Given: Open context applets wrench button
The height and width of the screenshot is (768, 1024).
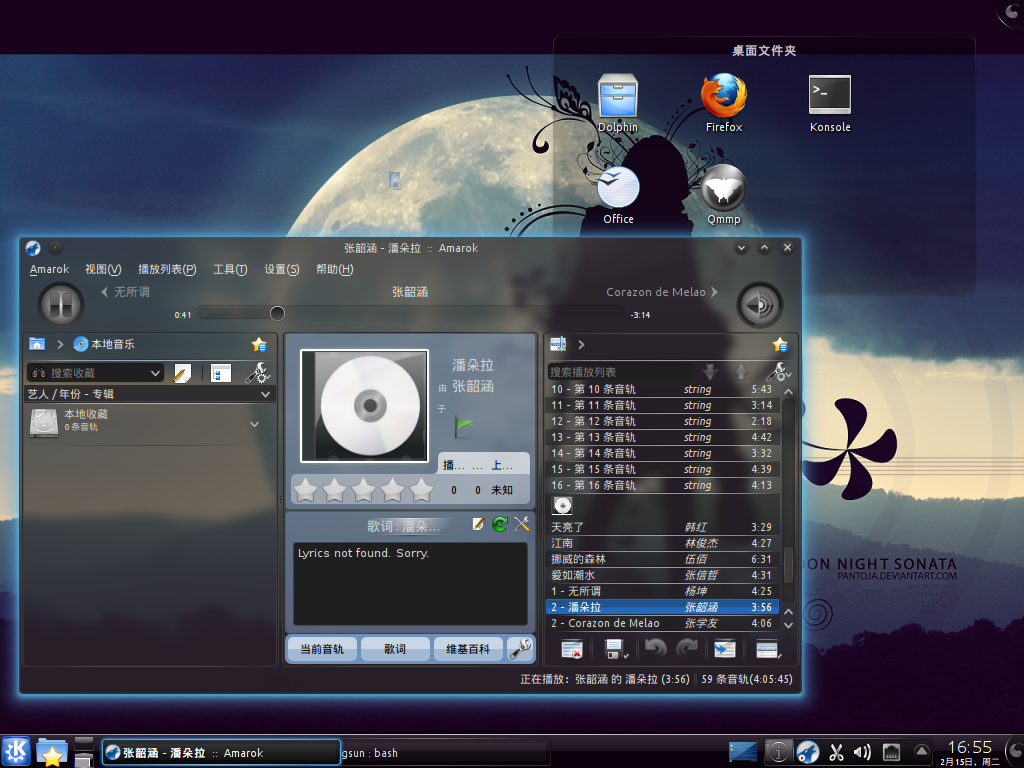Looking at the screenshot, I should [x=520, y=648].
